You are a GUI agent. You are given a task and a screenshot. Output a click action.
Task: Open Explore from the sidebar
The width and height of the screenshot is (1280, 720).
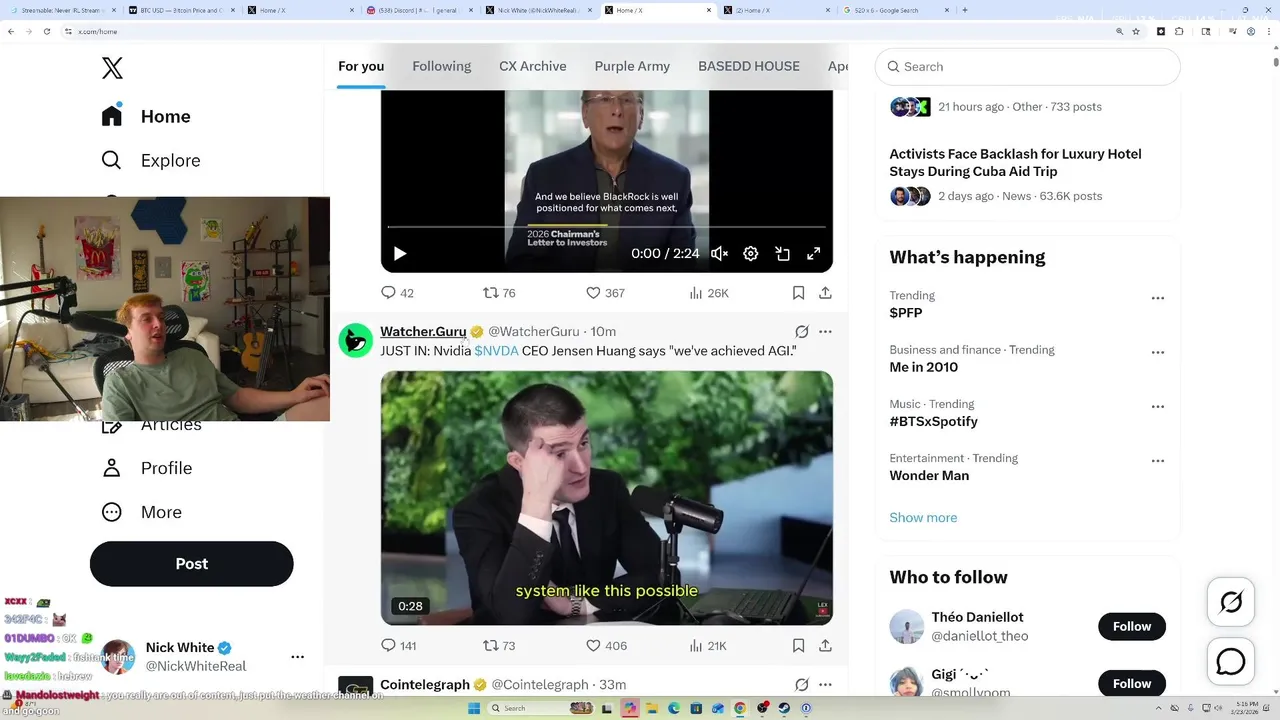(x=151, y=160)
